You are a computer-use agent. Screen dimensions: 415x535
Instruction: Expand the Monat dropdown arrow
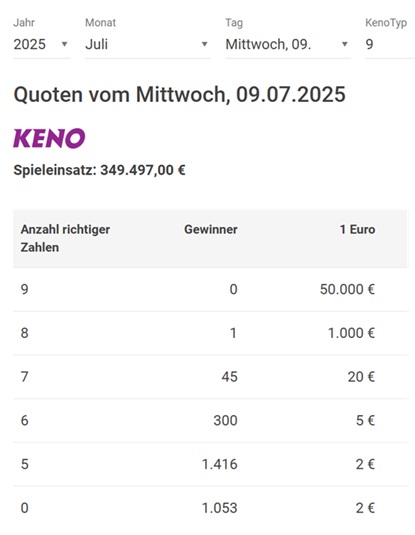pos(204,44)
